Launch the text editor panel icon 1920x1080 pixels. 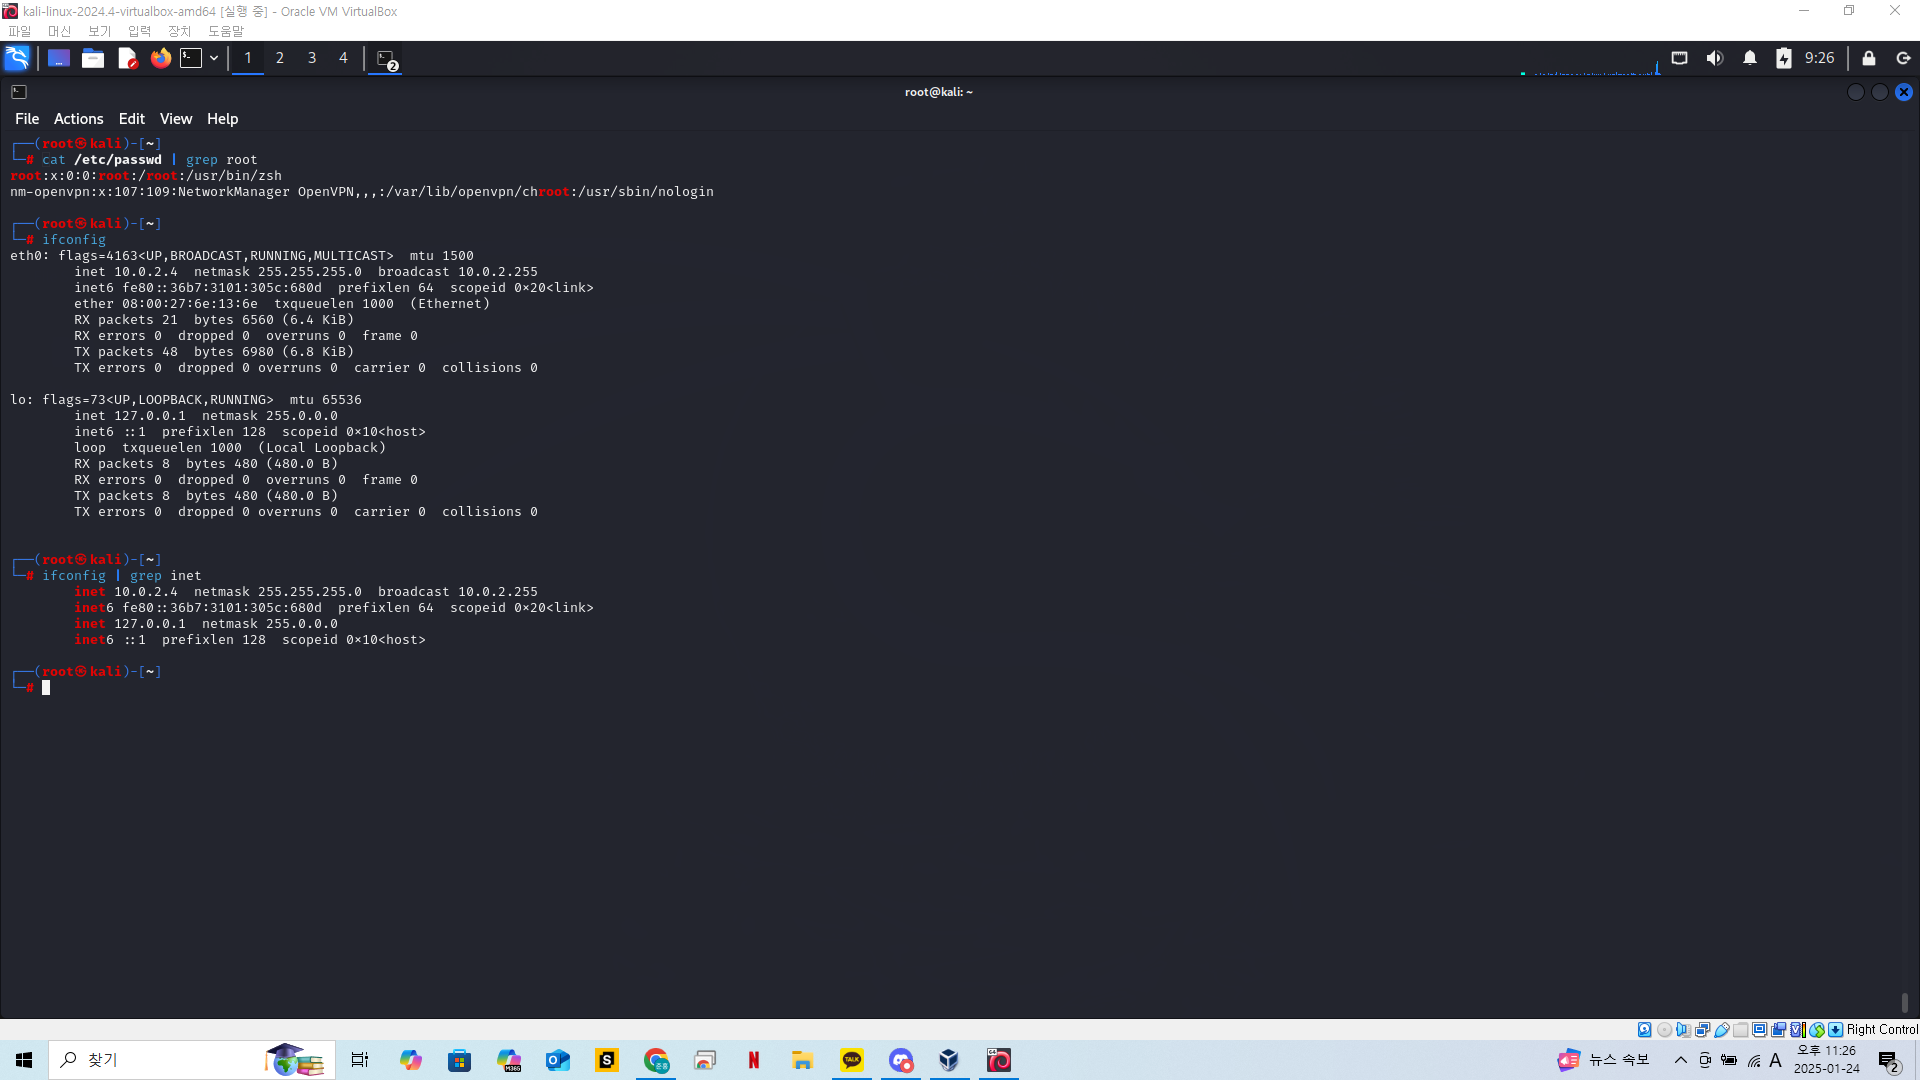(127, 58)
